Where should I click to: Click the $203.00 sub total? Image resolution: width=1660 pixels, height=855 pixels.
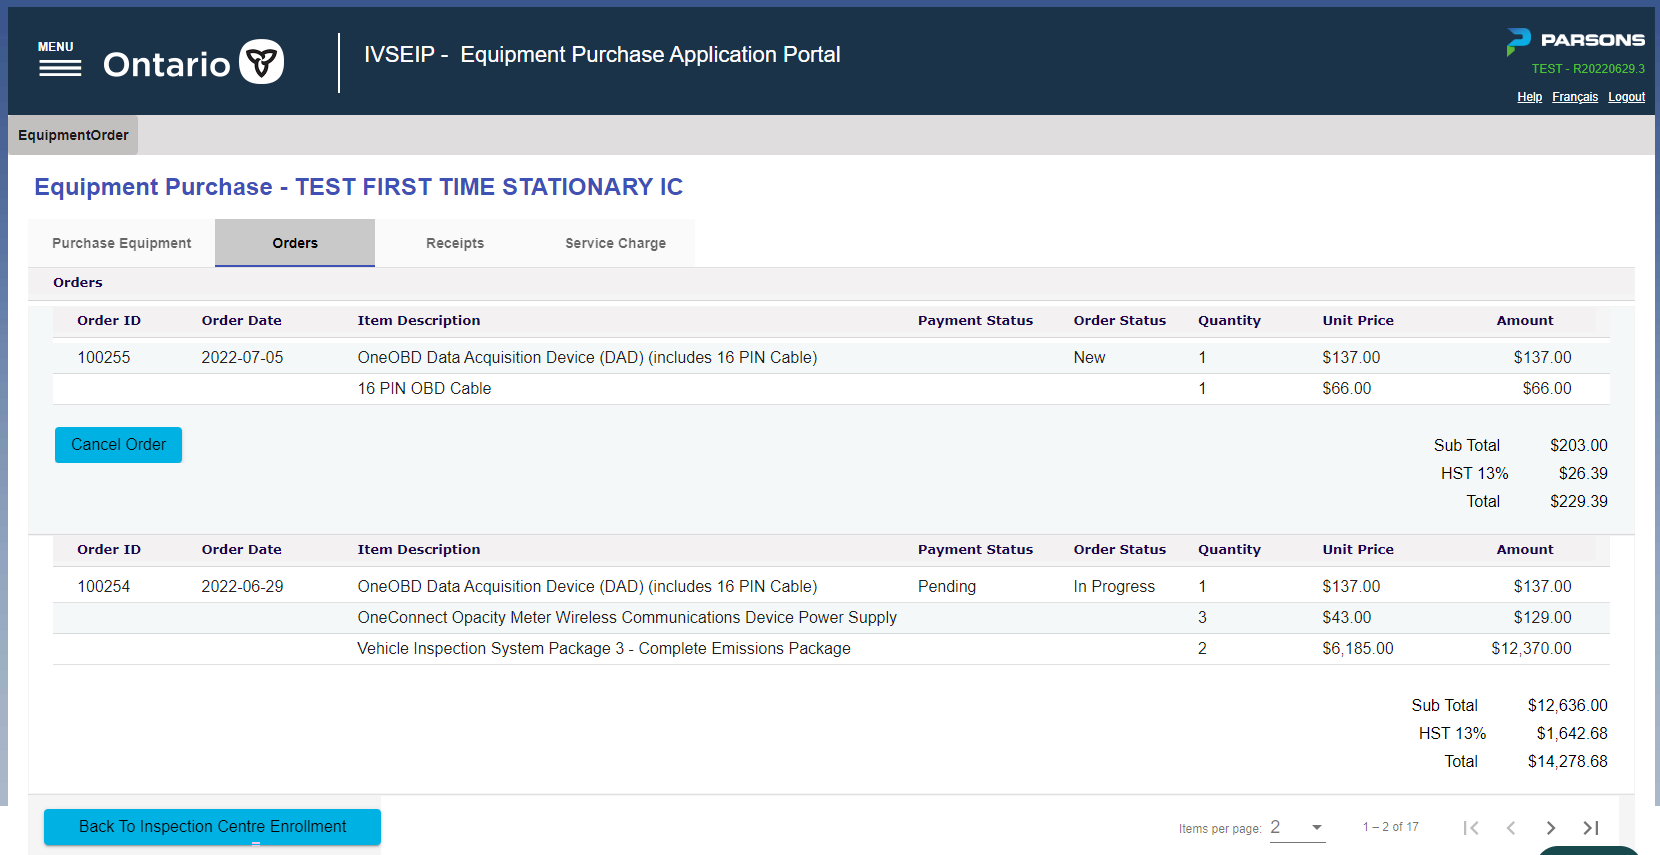[x=1579, y=445]
